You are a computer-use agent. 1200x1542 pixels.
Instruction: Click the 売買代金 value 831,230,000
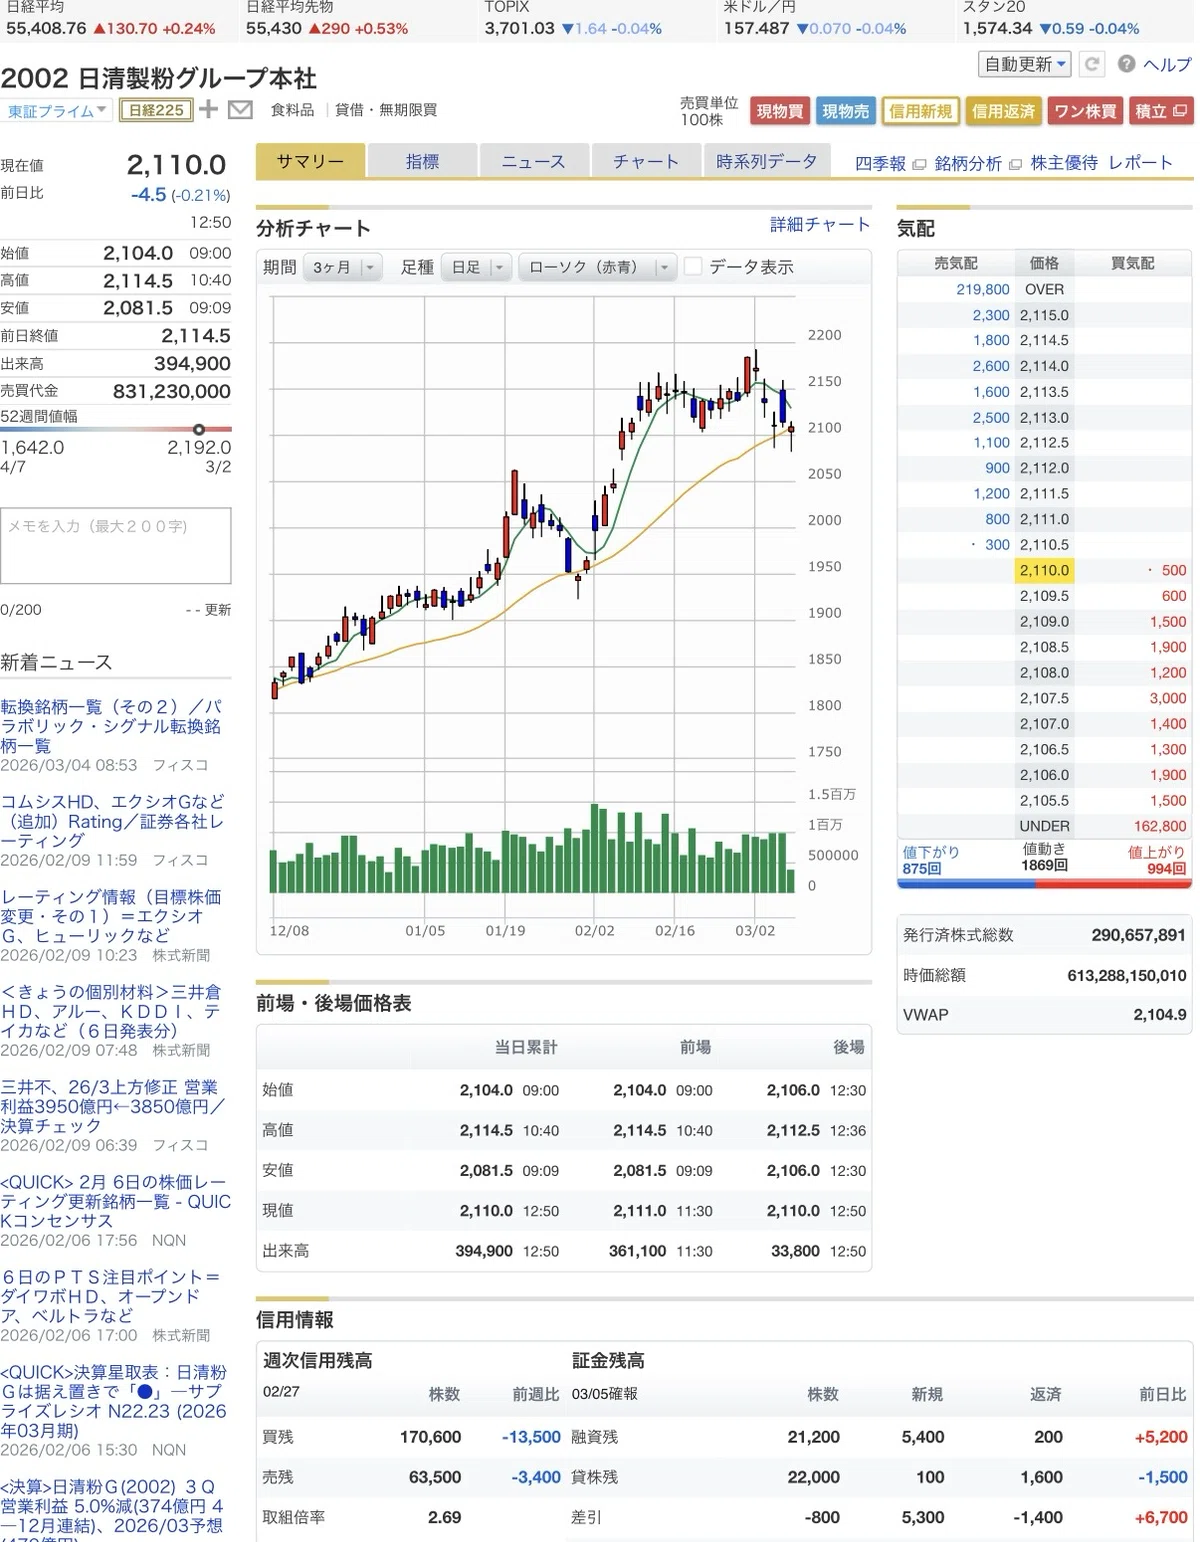171,391
